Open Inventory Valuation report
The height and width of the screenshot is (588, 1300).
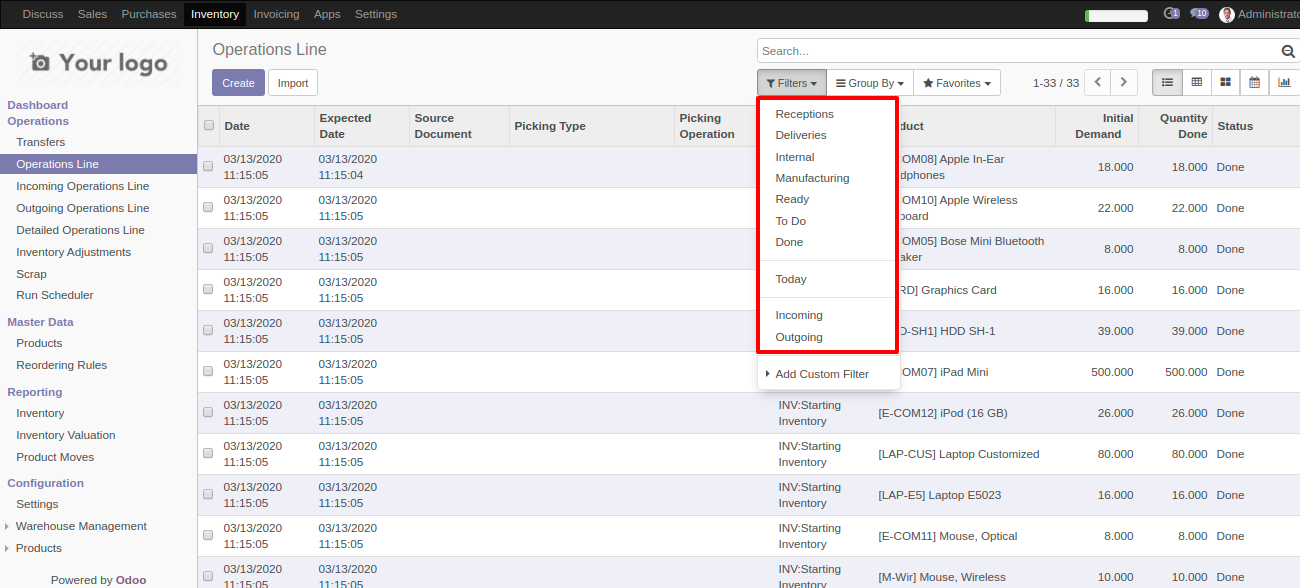click(66, 435)
